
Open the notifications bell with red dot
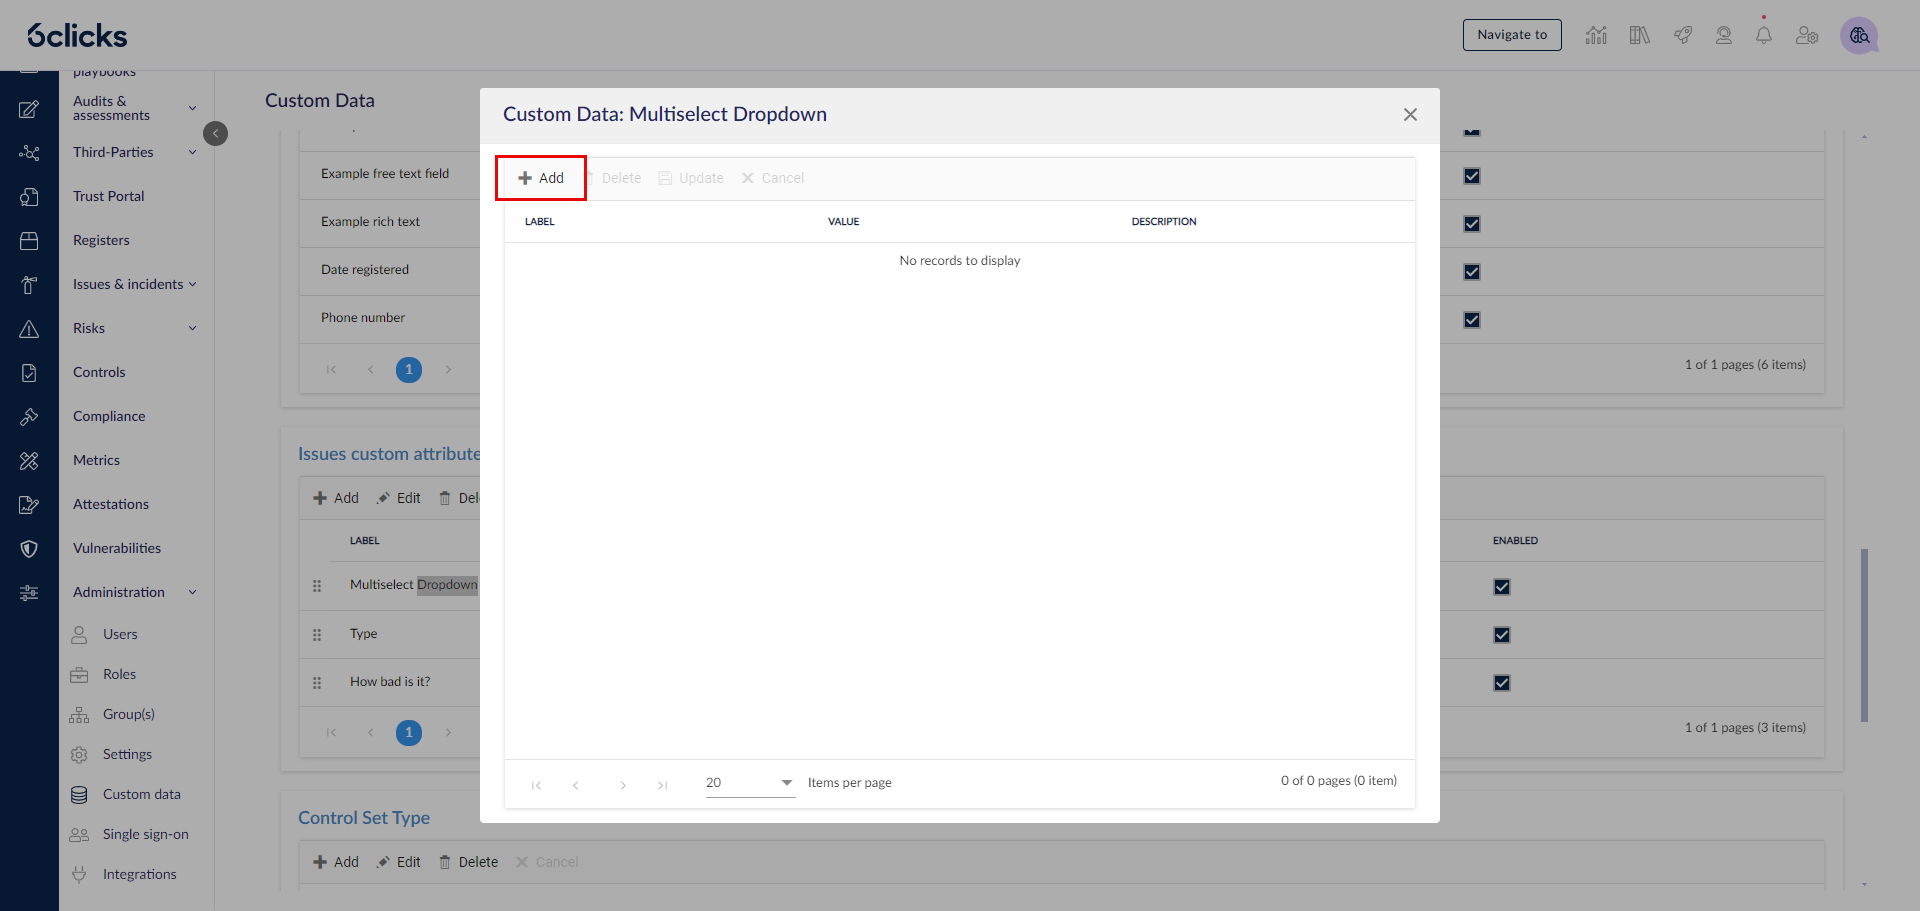pyautogui.click(x=1764, y=35)
